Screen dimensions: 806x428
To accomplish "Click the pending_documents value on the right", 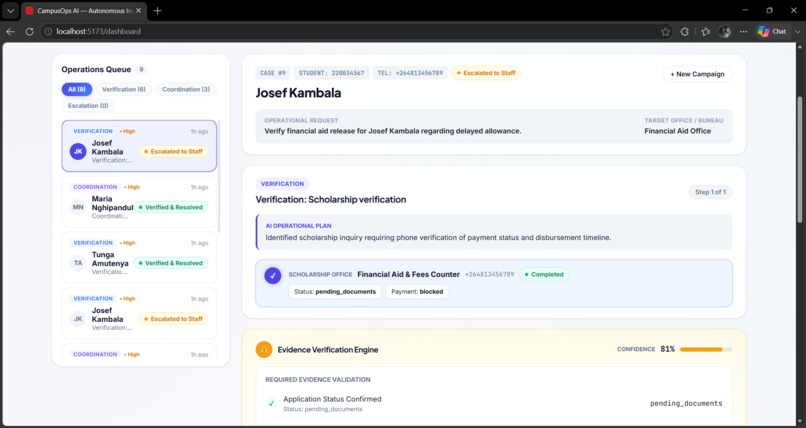I will tap(686, 403).
